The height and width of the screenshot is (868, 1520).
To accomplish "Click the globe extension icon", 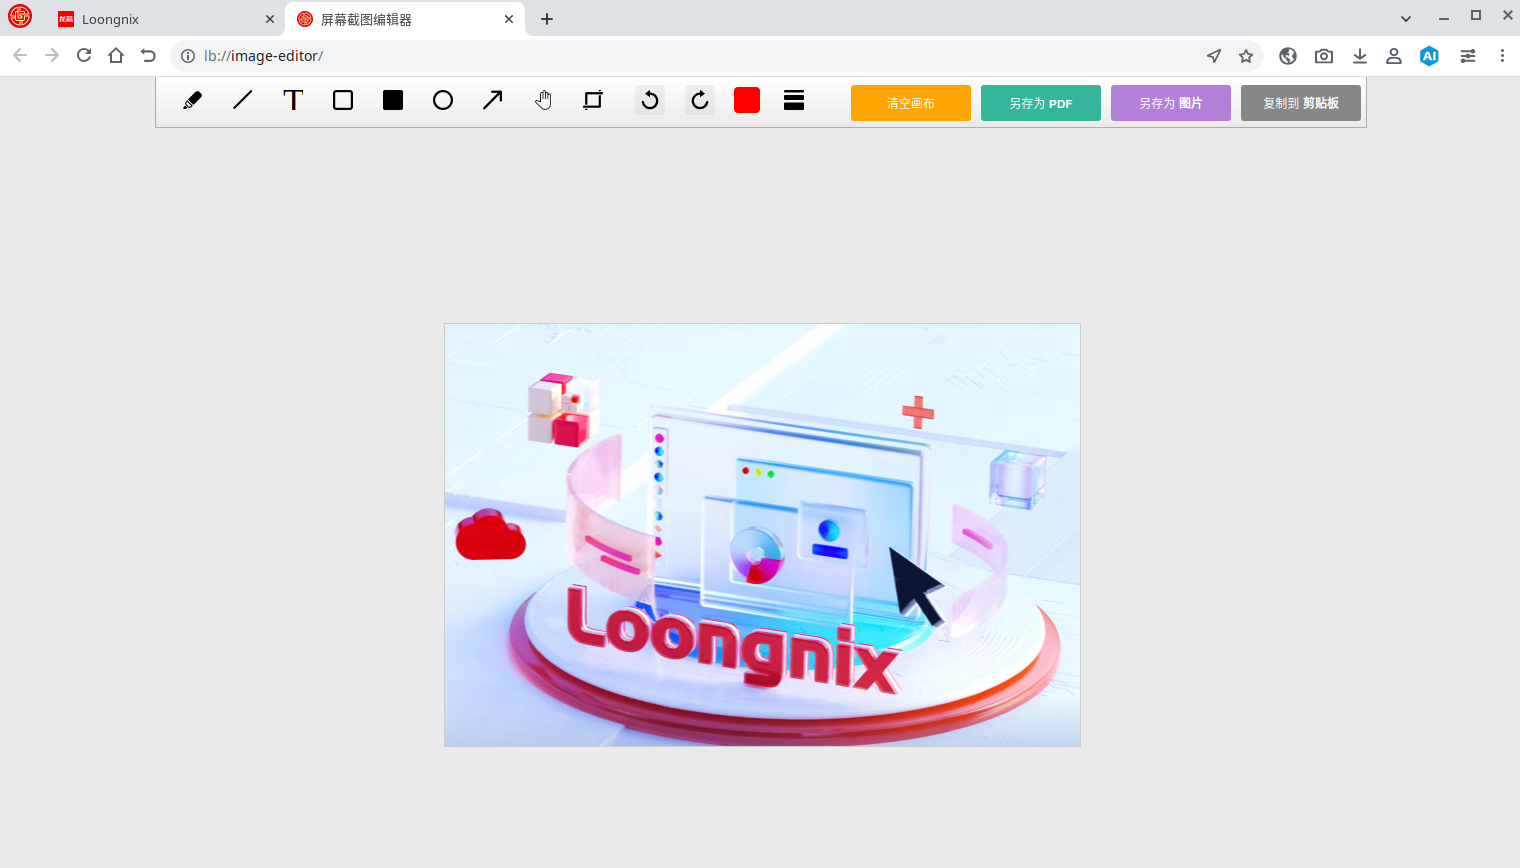I will pos(1288,56).
